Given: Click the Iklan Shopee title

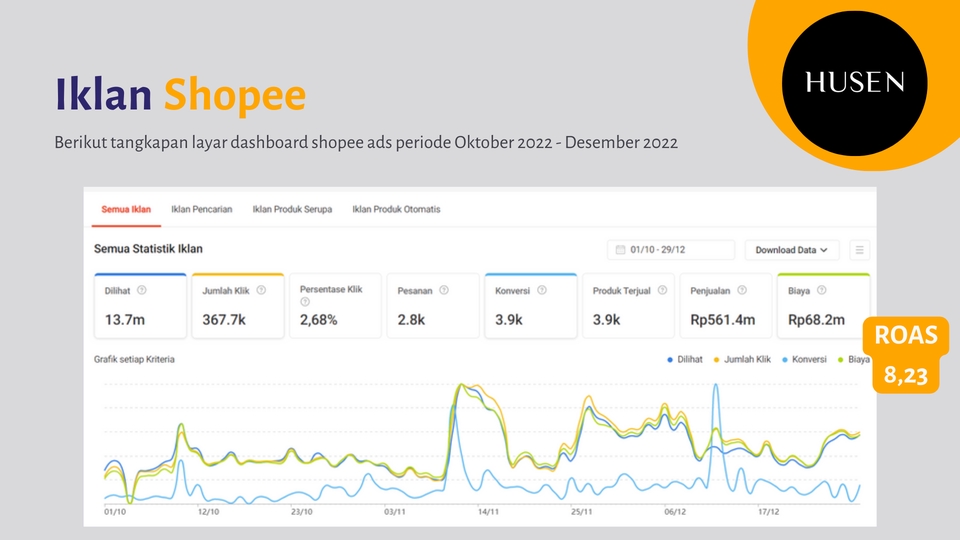Looking at the screenshot, I should [180, 95].
